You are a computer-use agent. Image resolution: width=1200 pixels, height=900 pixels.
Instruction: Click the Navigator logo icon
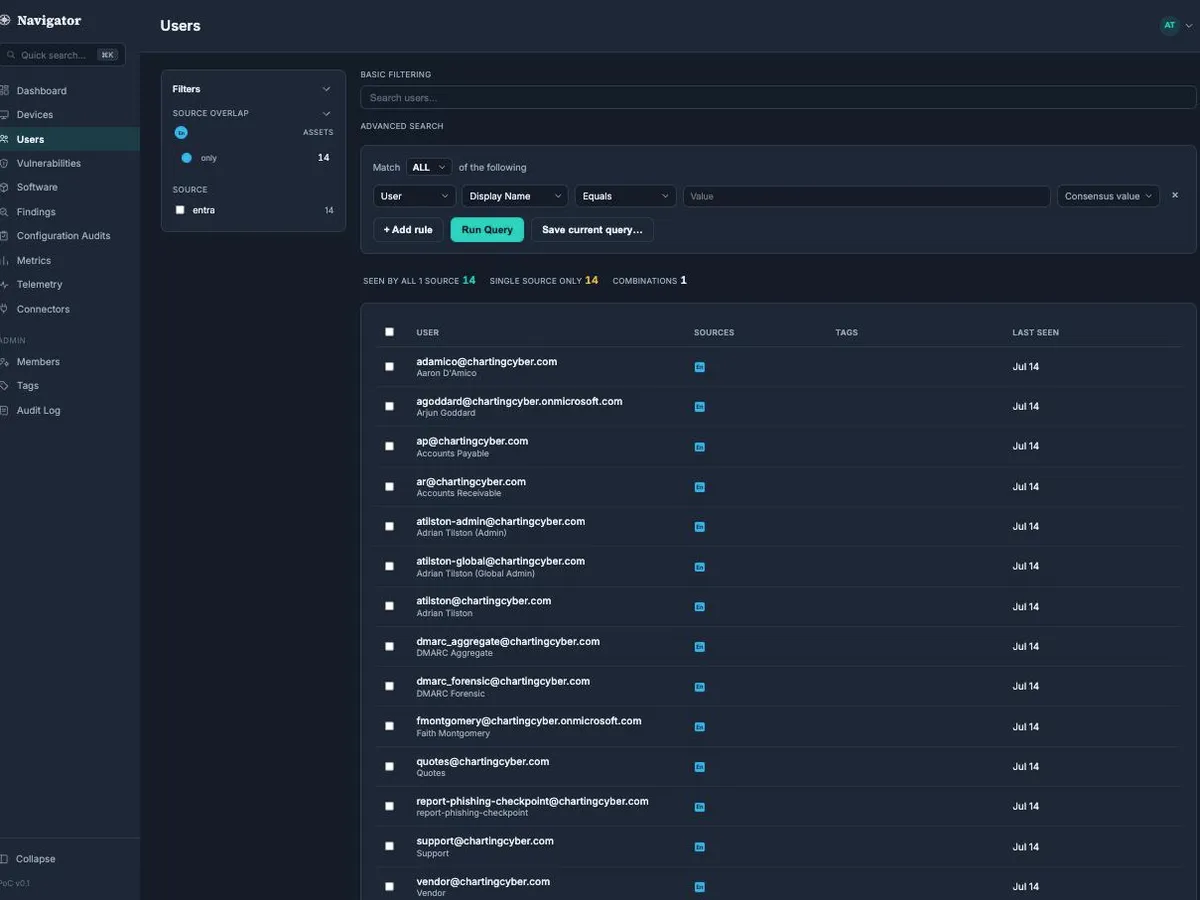tap(4, 21)
